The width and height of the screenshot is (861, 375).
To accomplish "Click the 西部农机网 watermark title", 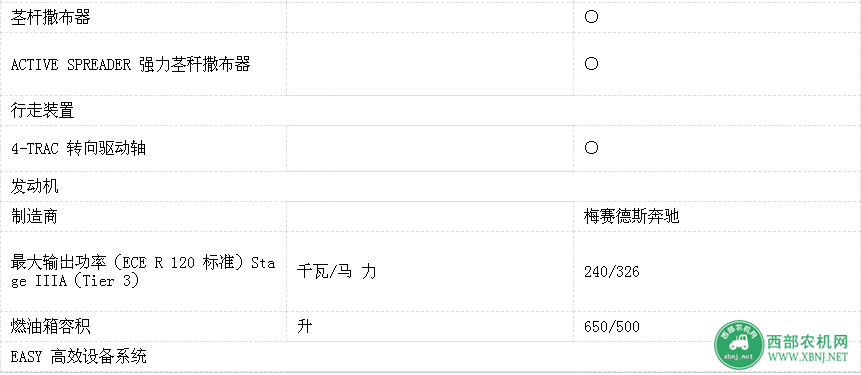I will tap(807, 342).
